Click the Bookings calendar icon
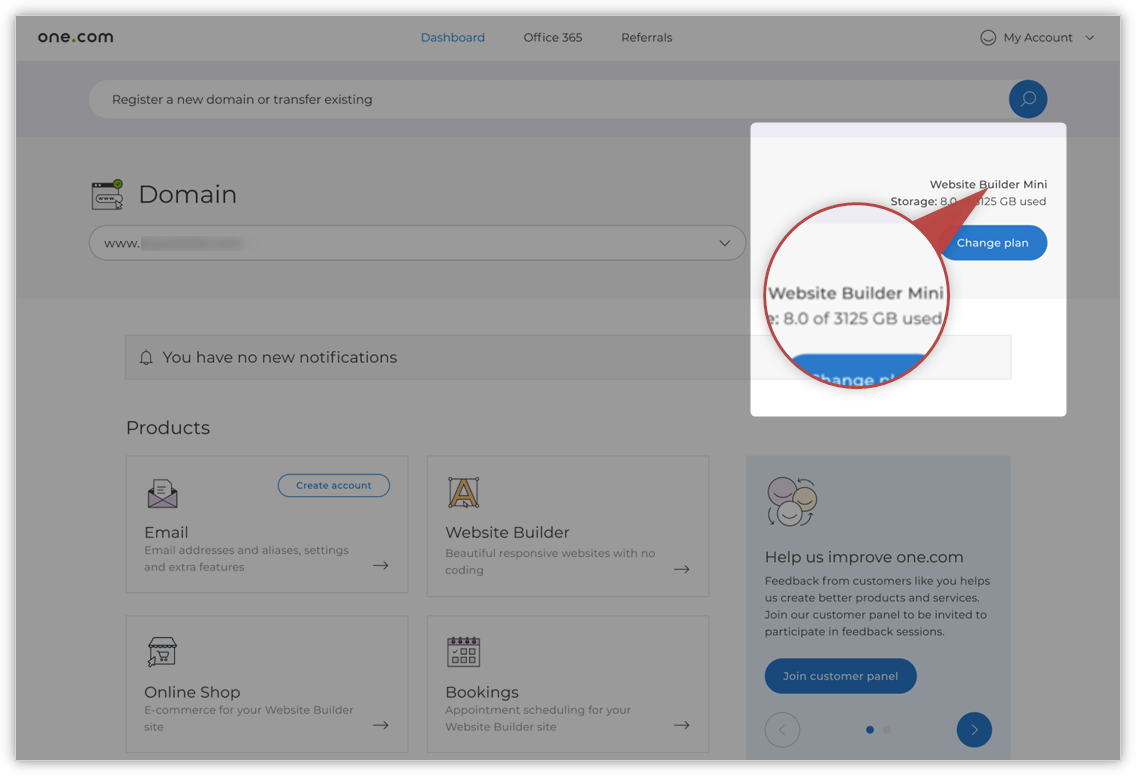 pos(463,652)
